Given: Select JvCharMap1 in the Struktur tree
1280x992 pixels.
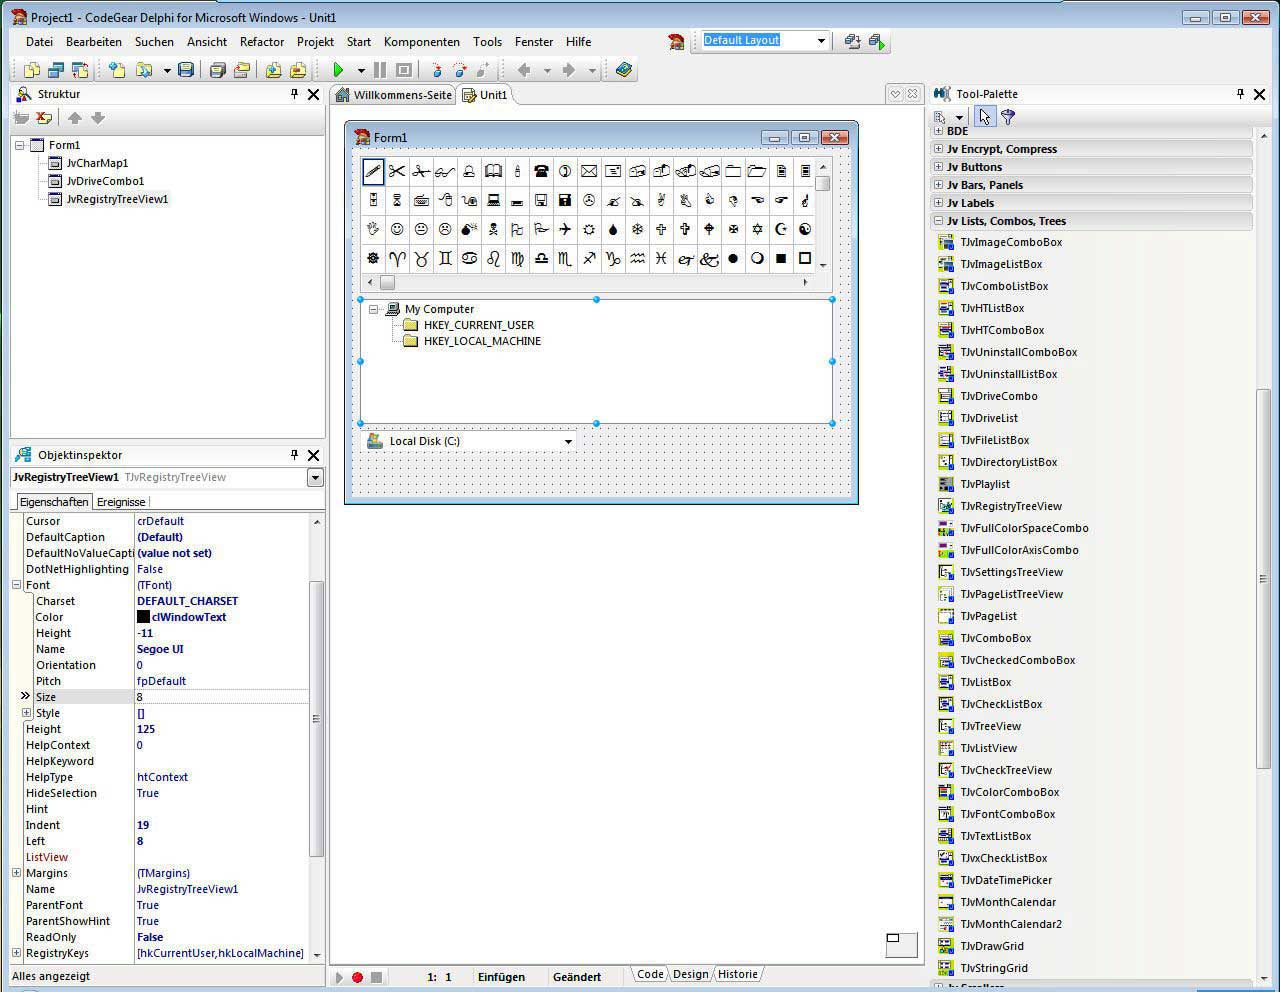Looking at the screenshot, I should click(x=97, y=163).
